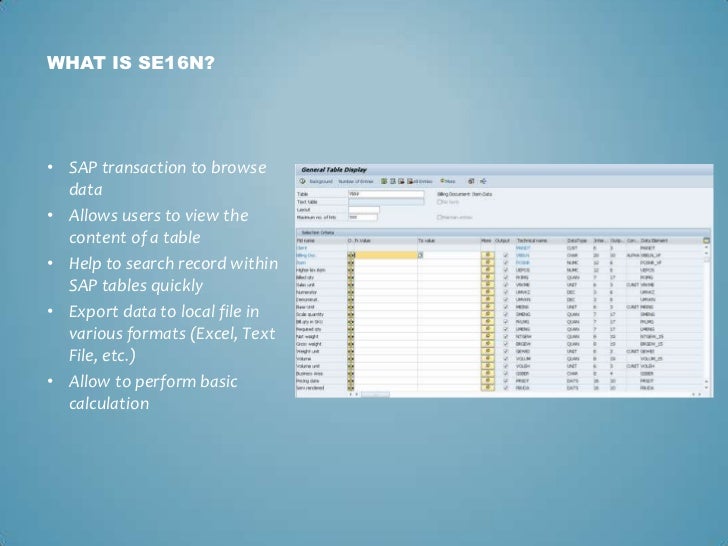Toggle the Output checkbox in the Higher-lev. item row
Image resolution: width=728 pixels, height=546 pixels.
click(506, 270)
